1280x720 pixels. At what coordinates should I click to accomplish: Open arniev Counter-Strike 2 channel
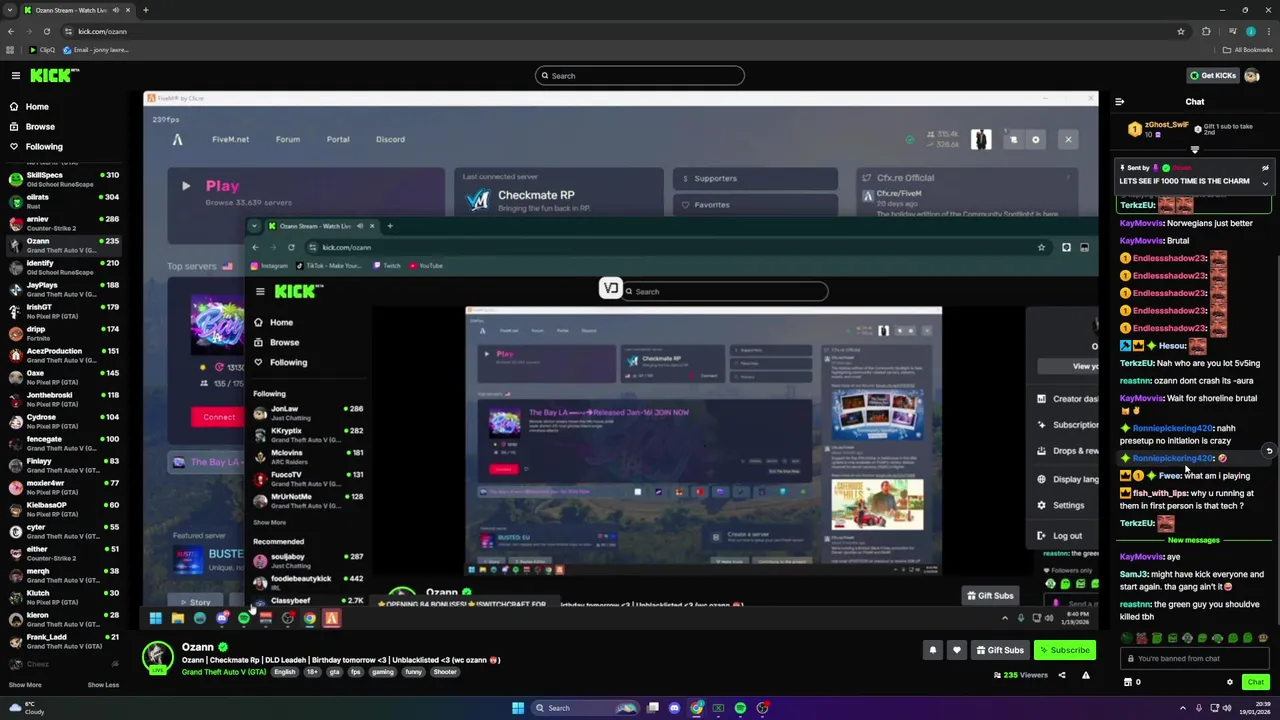(x=64, y=224)
